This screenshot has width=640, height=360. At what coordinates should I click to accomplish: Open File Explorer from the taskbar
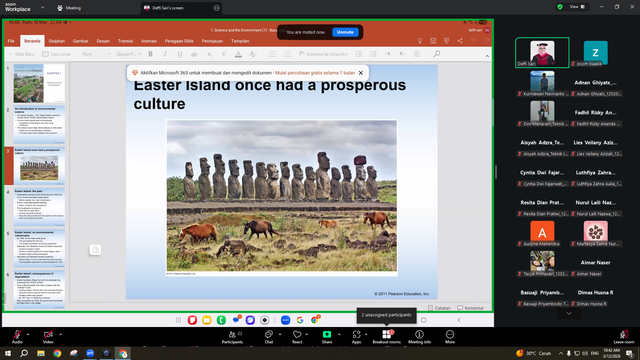[41, 353]
